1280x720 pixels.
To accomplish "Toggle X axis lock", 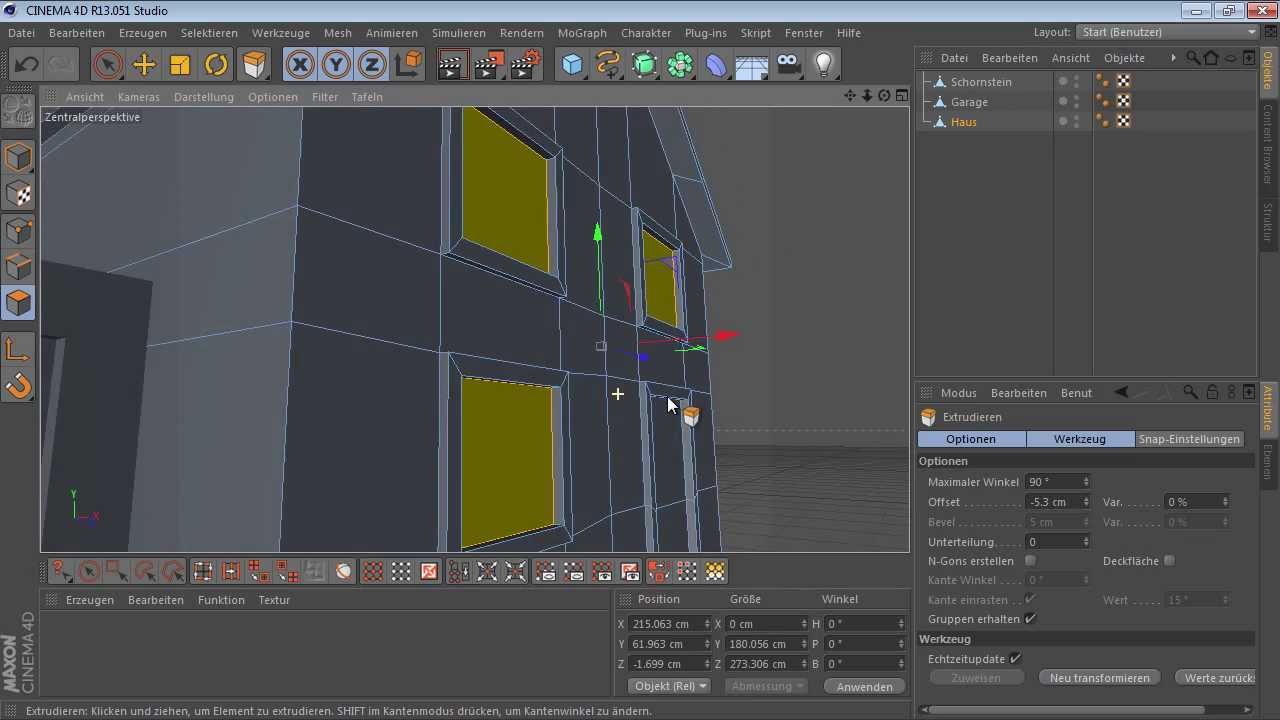I will click(300, 65).
